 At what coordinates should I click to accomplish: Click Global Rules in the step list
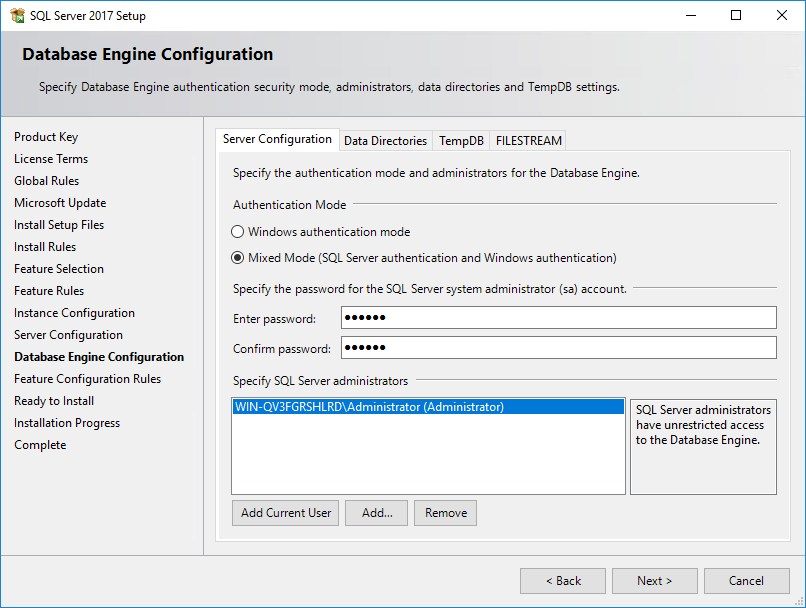(47, 181)
